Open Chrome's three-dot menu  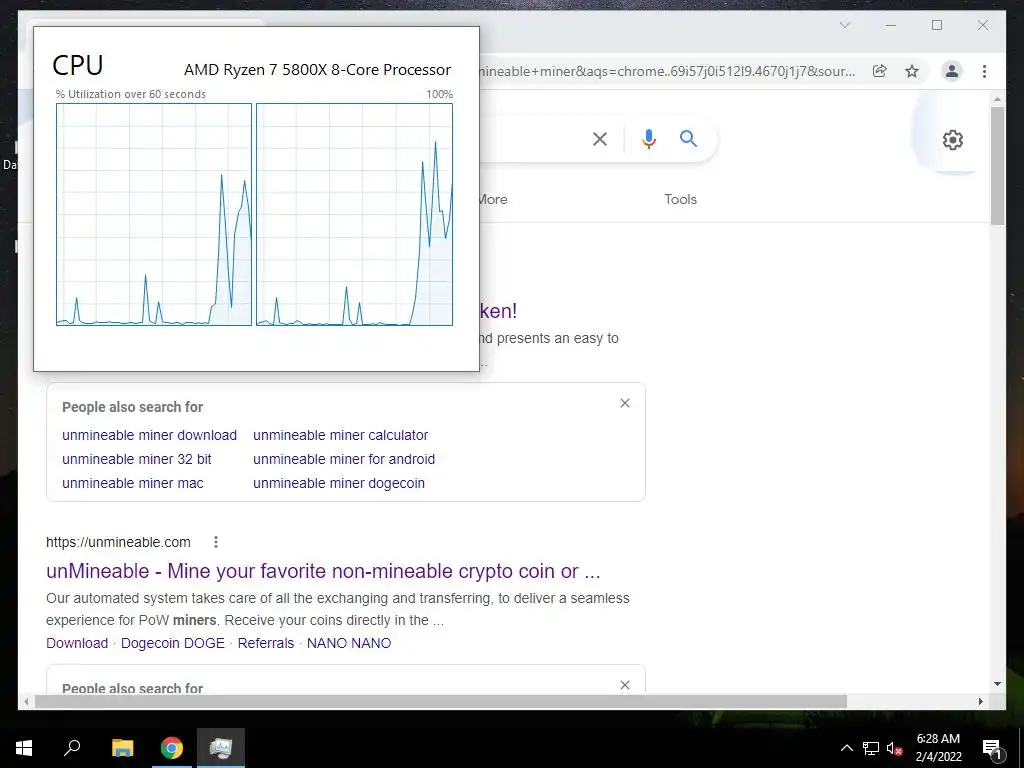[x=984, y=71]
